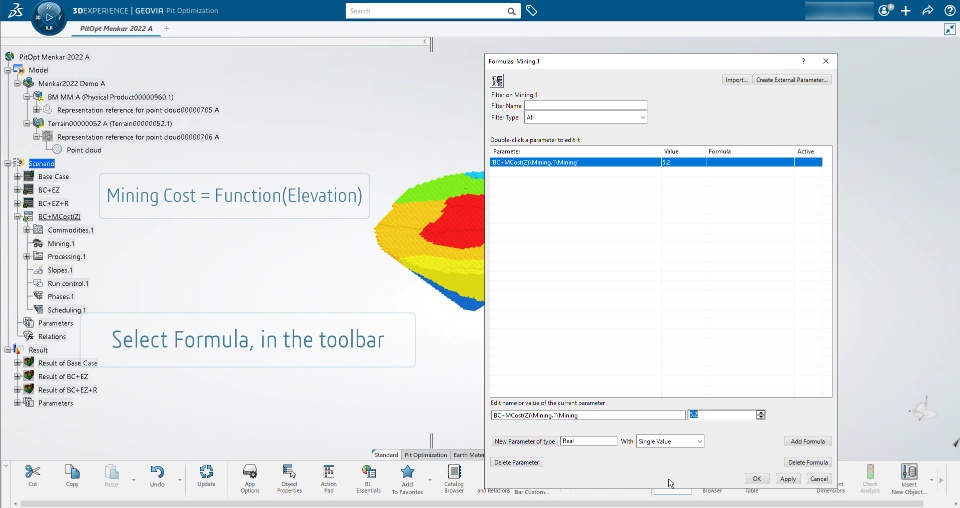This screenshot has height=508, width=960.
Task: Click the Update refresh icon
Action: coord(206,471)
